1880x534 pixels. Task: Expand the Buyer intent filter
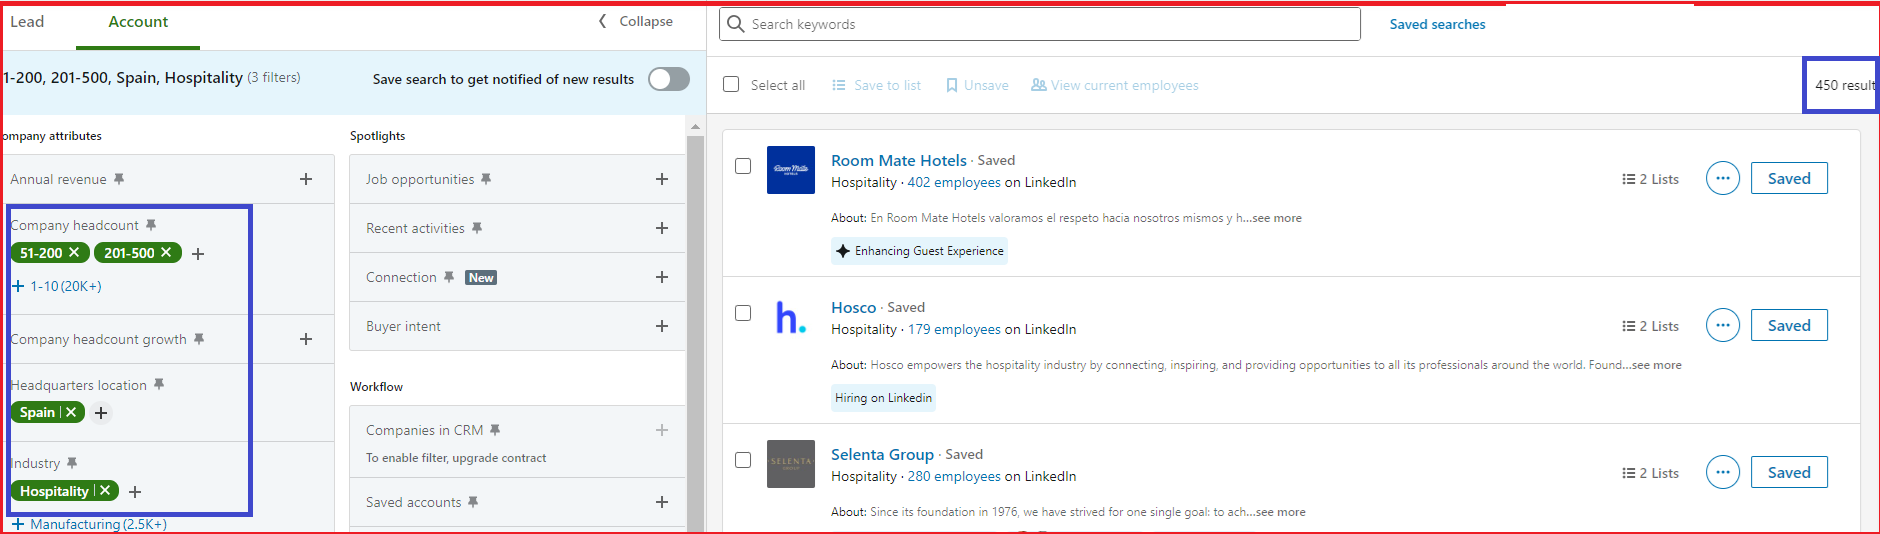(662, 326)
